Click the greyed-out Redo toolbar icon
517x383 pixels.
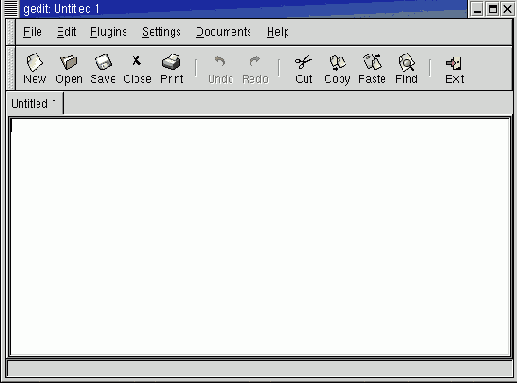pos(255,69)
